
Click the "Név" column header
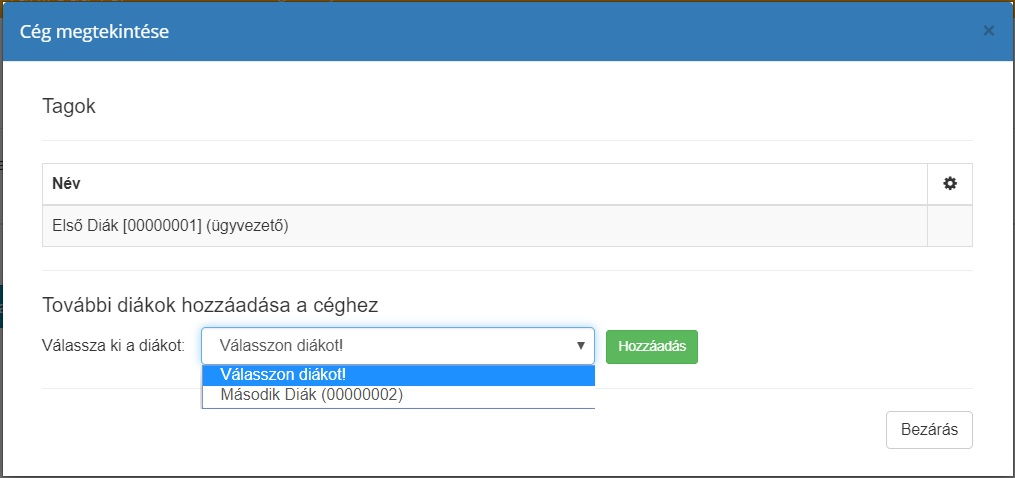(x=66, y=184)
